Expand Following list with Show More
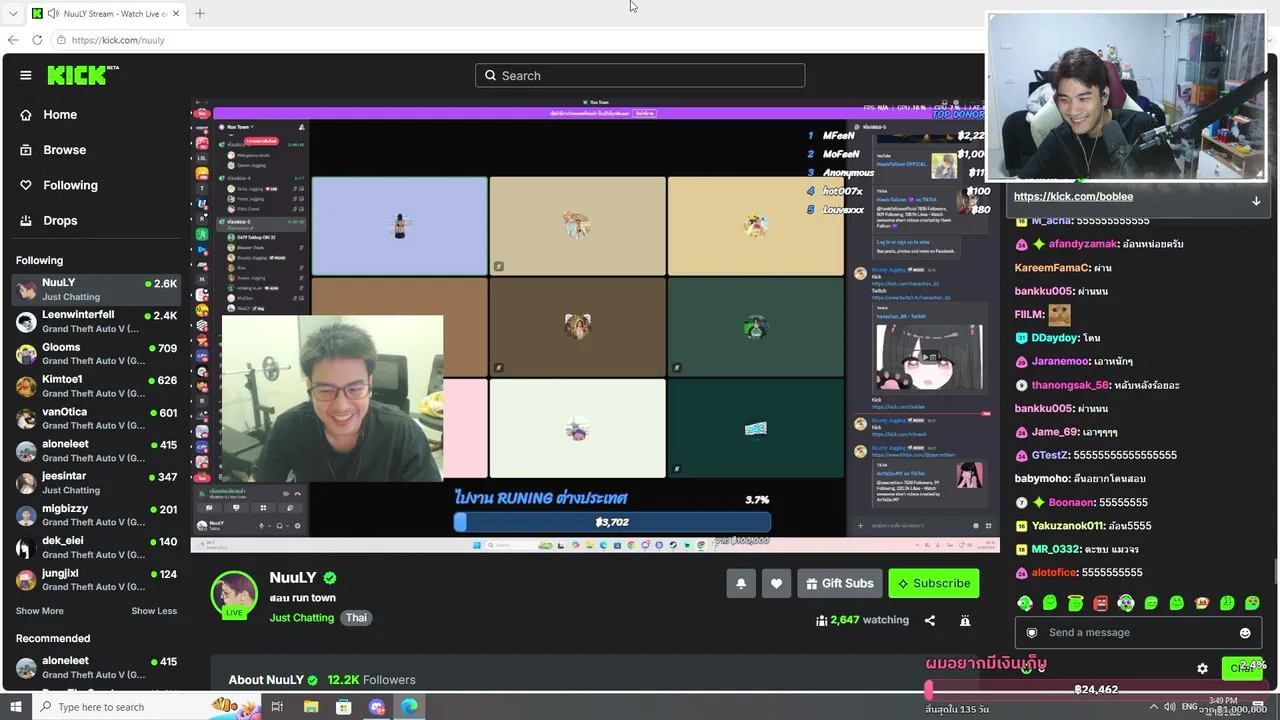Screen dimensions: 1280x720 [x=40, y=611]
